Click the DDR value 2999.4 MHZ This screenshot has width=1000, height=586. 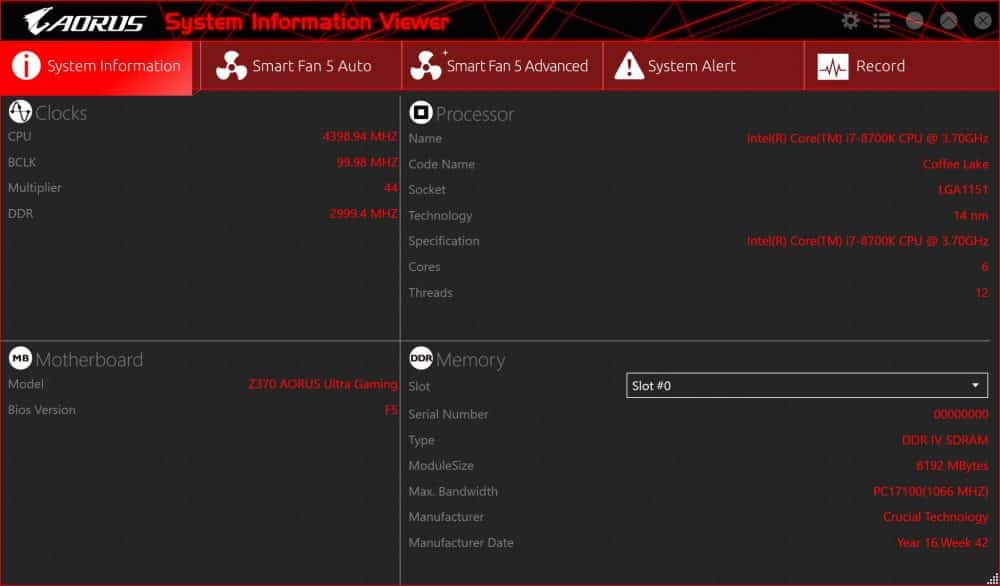(x=364, y=214)
